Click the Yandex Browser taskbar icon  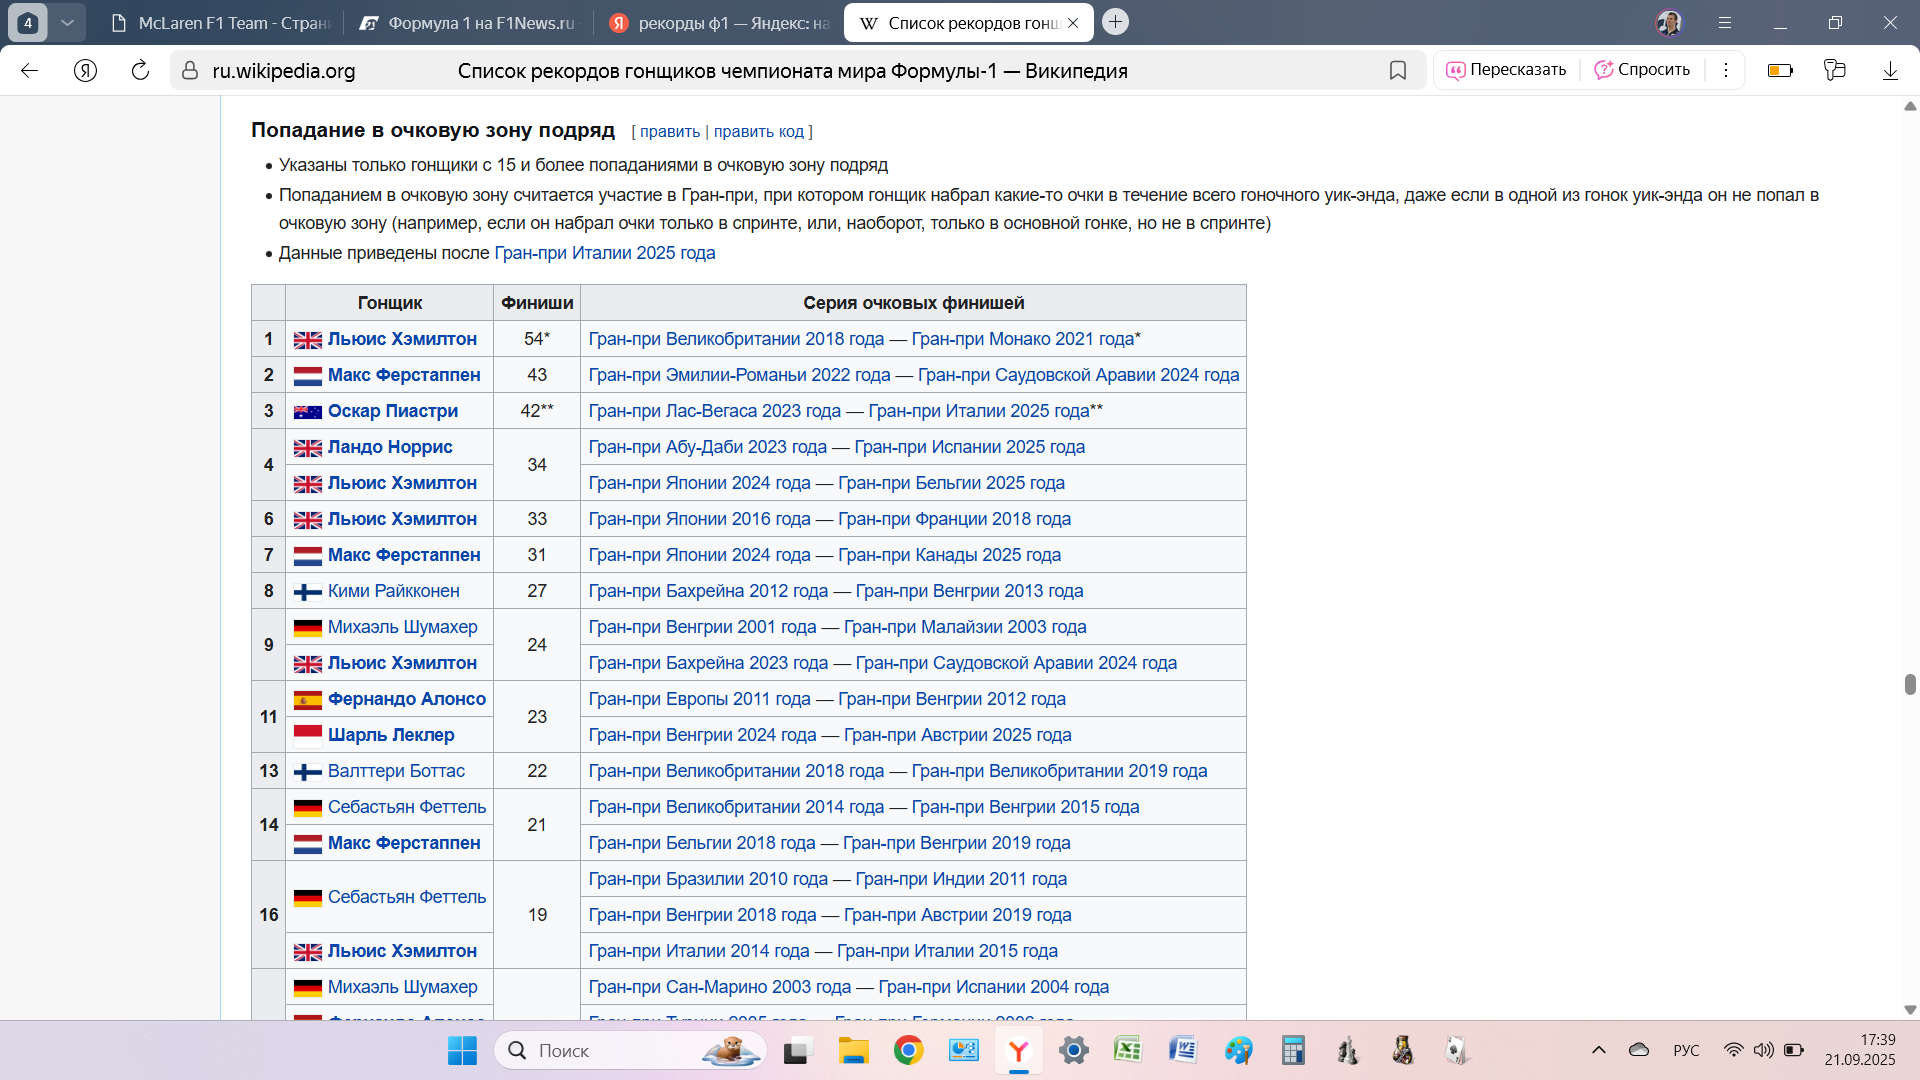1018,1050
